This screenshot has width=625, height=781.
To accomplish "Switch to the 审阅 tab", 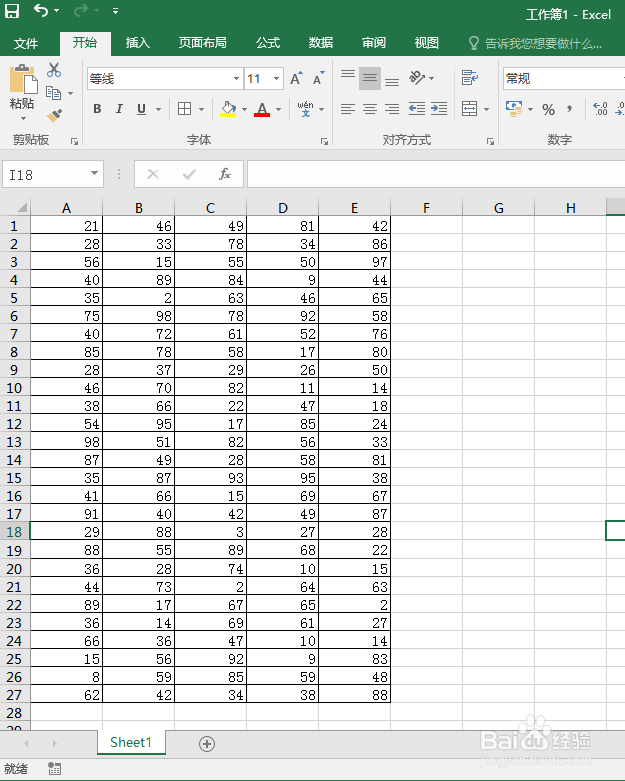I will tap(374, 43).
